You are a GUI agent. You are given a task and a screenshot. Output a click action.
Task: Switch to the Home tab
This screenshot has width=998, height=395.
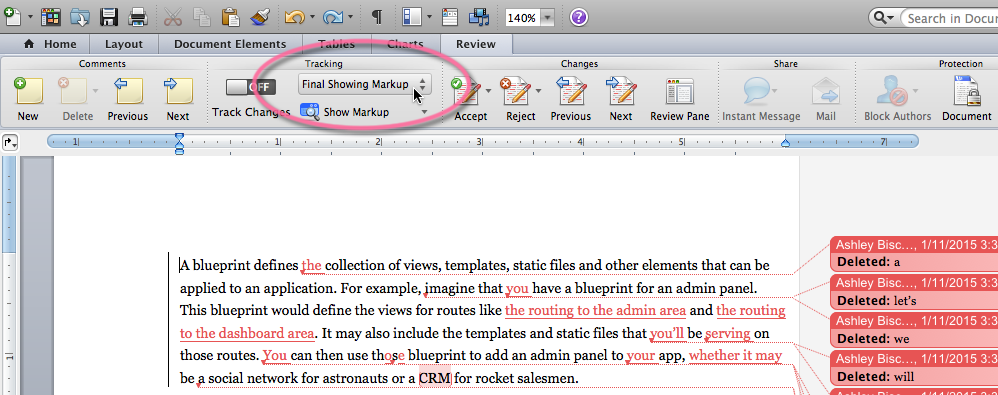coord(50,44)
